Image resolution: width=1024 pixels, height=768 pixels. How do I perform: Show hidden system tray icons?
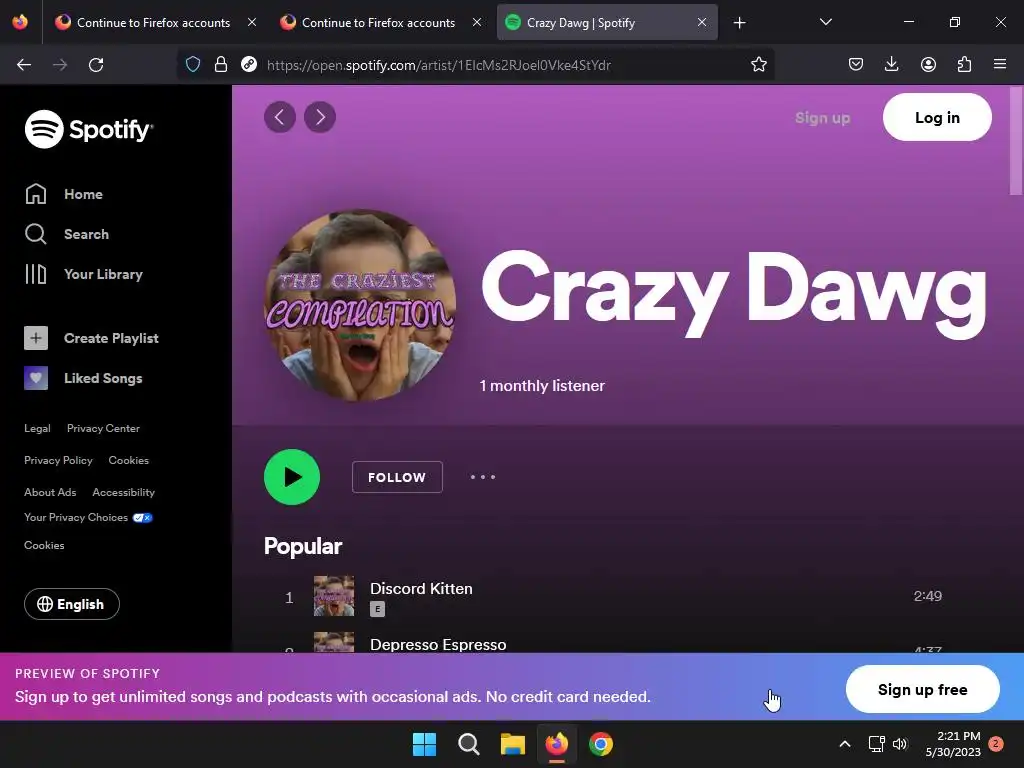tap(844, 744)
